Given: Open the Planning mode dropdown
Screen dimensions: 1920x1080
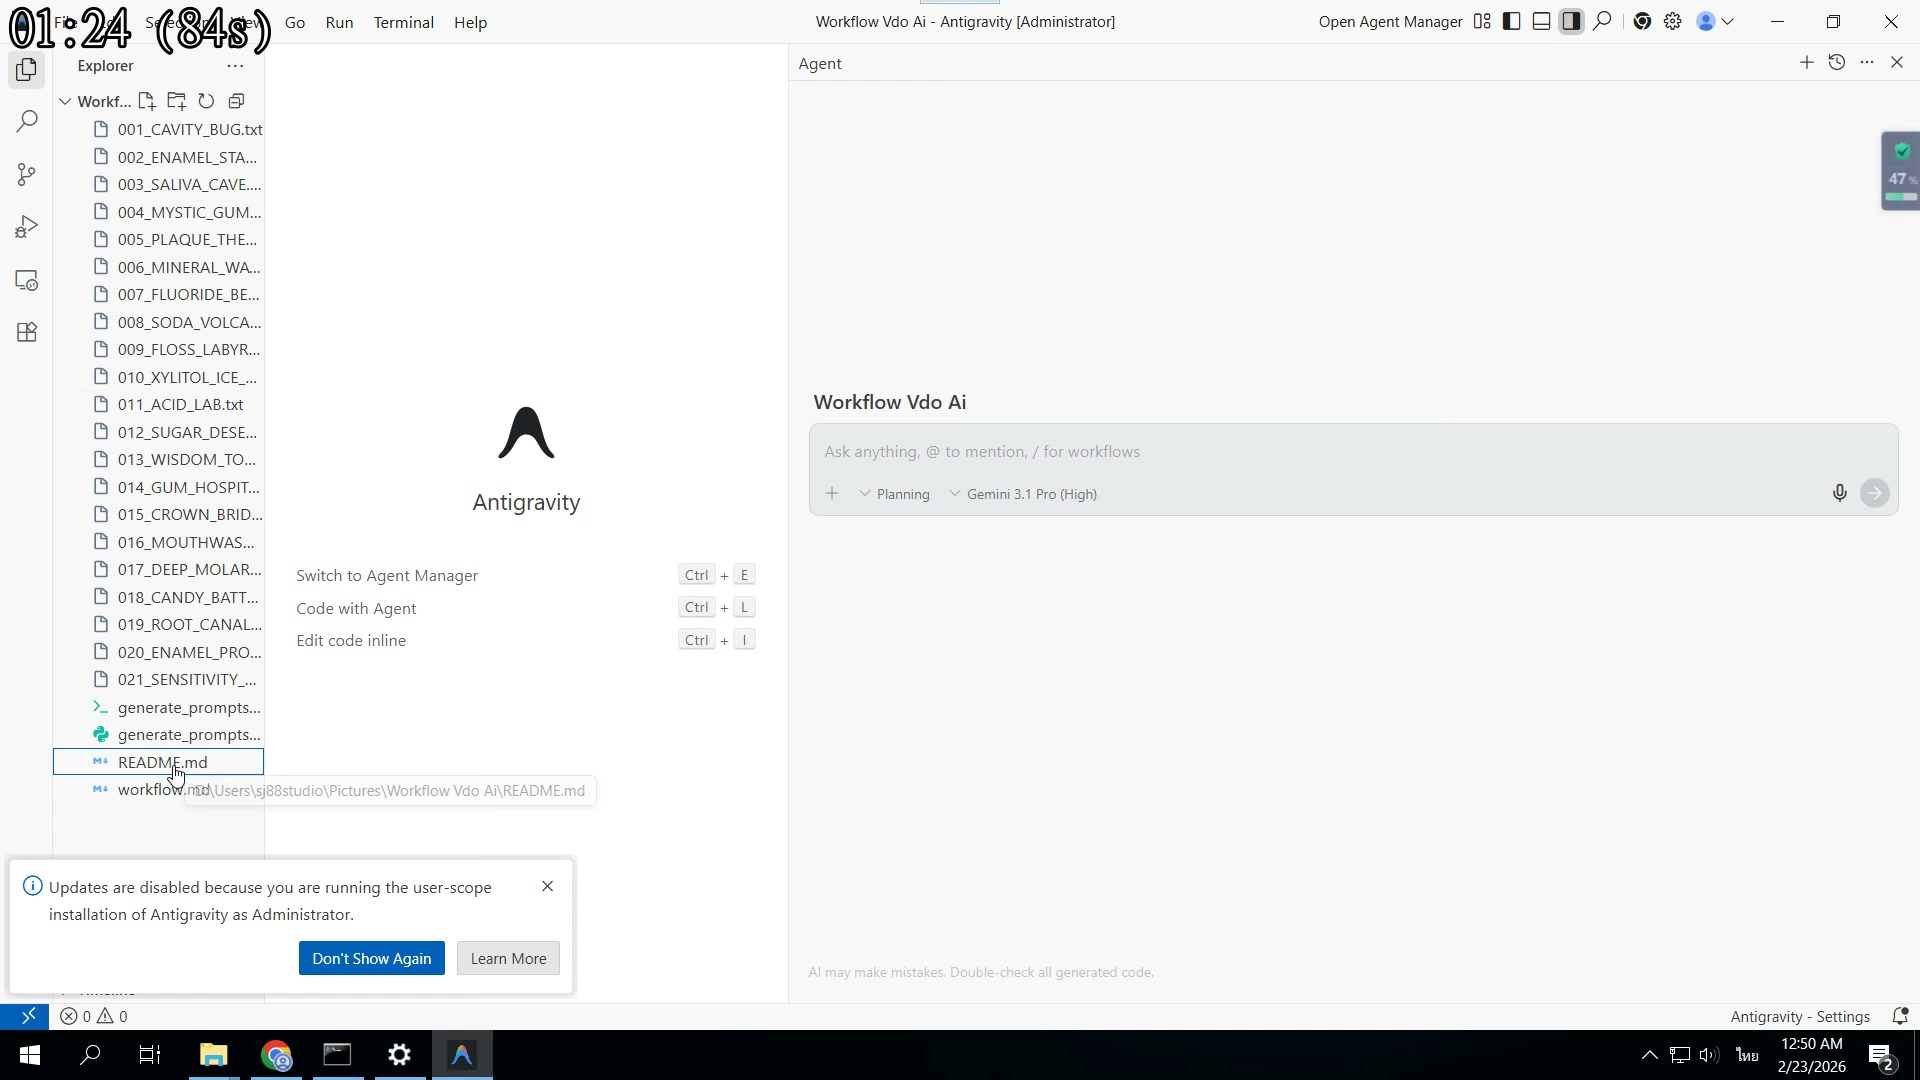Looking at the screenshot, I should click(895, 493).
